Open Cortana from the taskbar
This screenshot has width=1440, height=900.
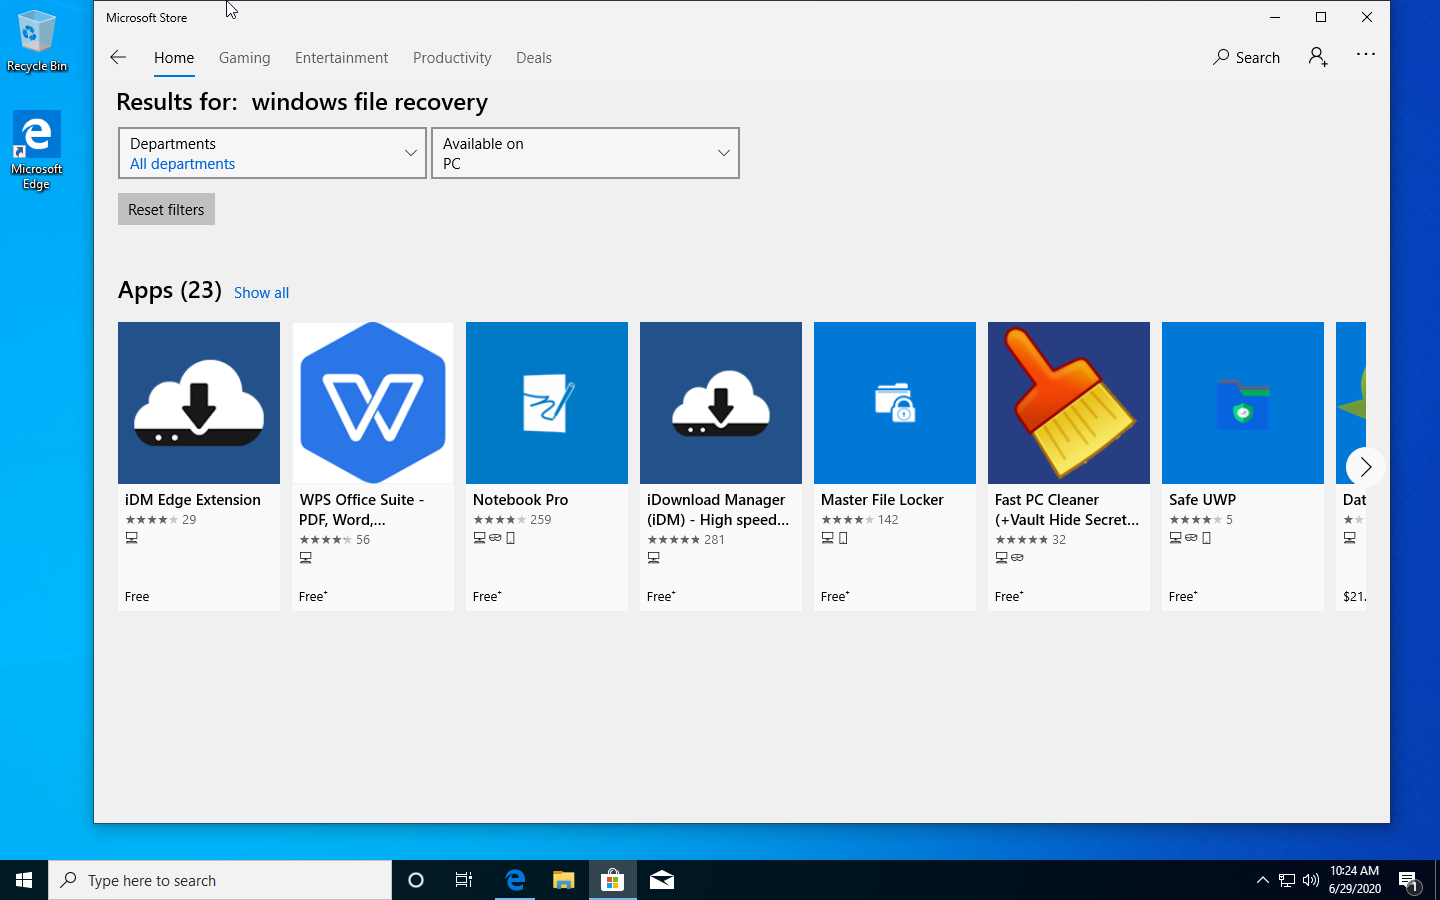click(416, 880)
